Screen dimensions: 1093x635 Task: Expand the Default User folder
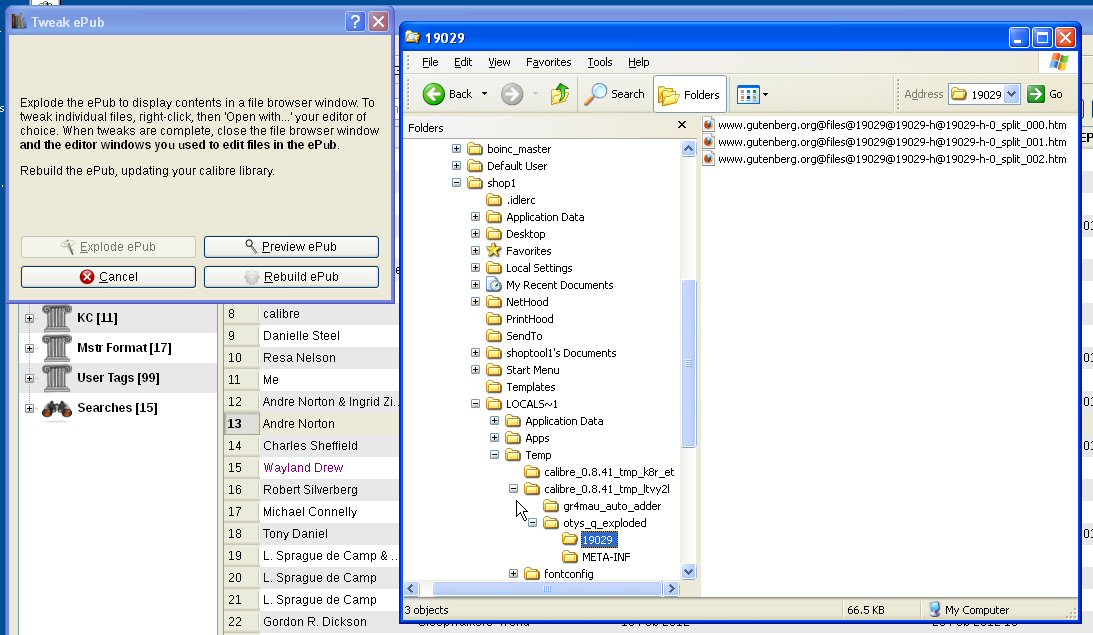point(456,165)
